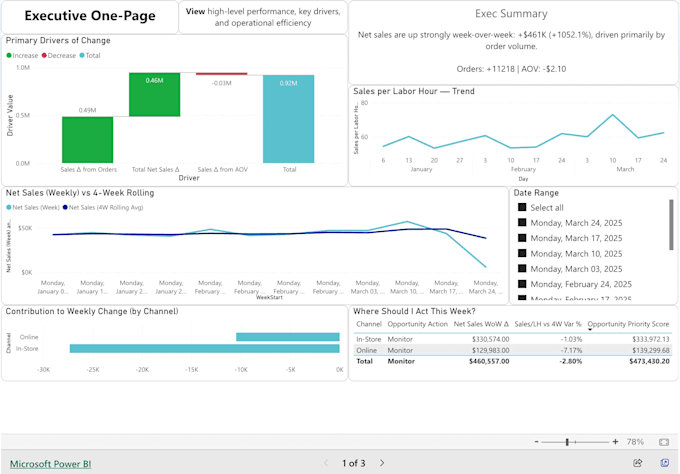Toggle Monday, March 10, 2025 checkbox
This screenshot has width=680, height=474.
pyautogui.click(x=522, y=253)
